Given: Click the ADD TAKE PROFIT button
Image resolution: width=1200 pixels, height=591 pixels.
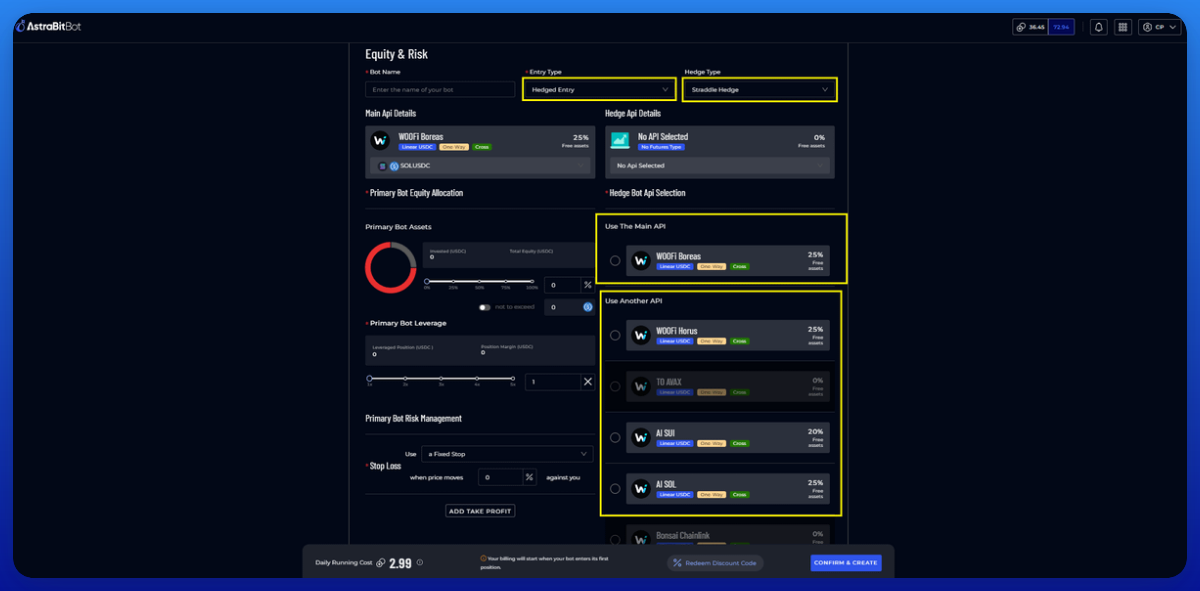Looking at the screenshot, I should [480, 511].
